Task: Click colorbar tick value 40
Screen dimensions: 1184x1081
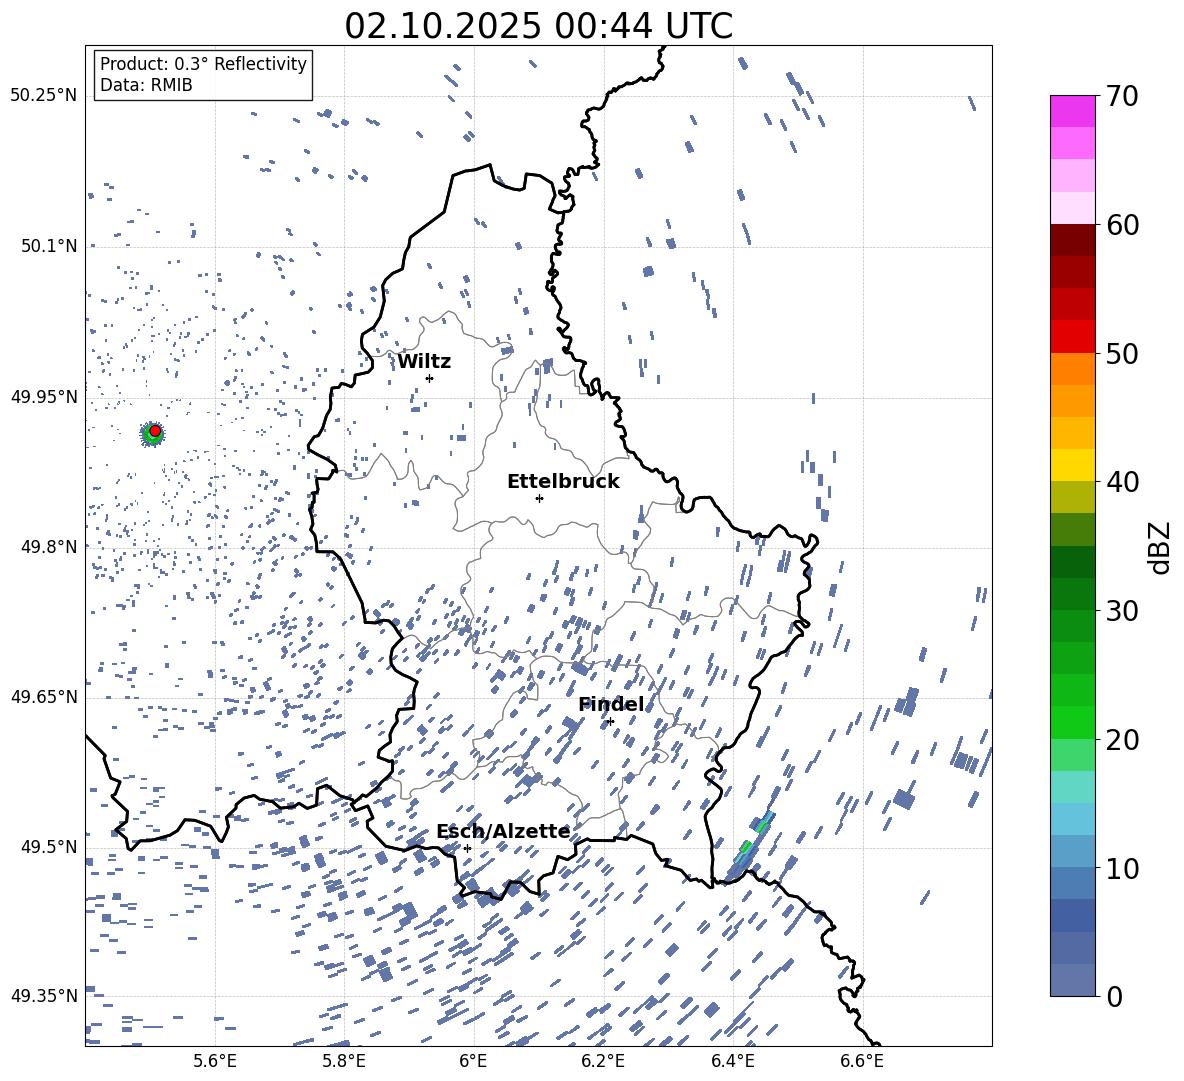Action: point(1122,482)
